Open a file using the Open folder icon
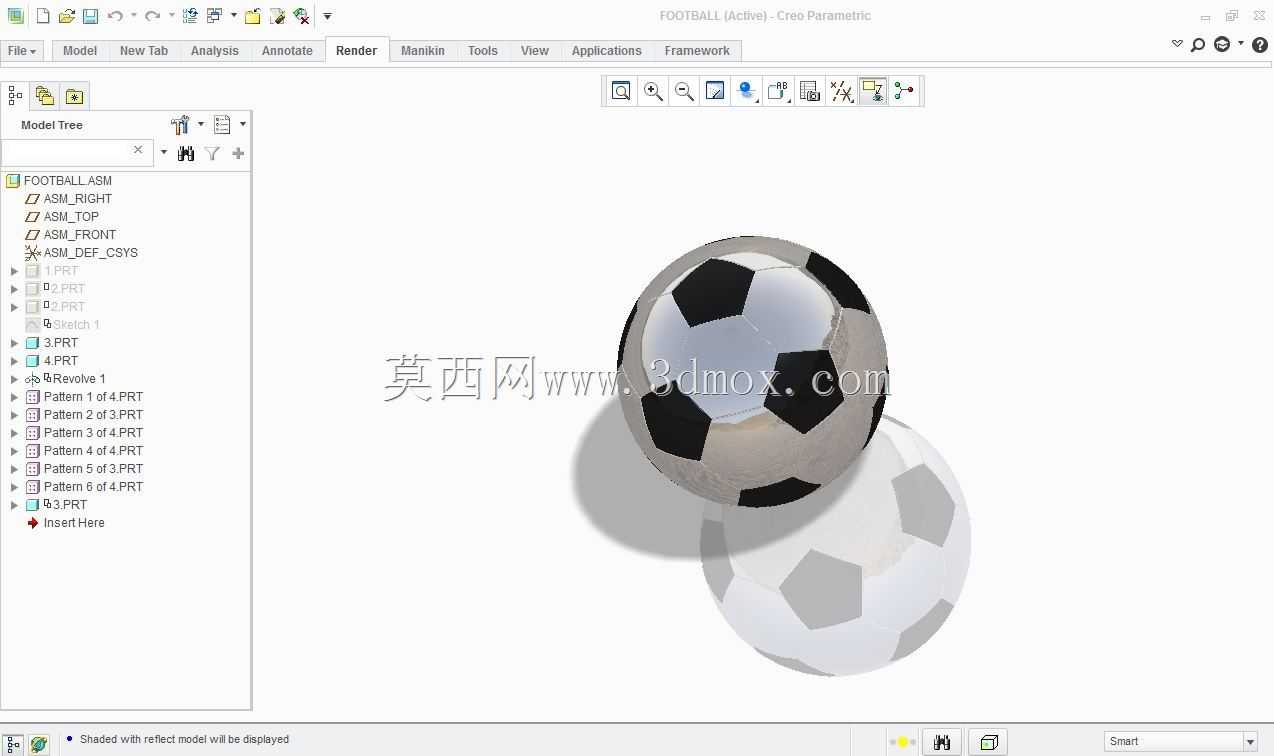Viewport: 1274px width, 756px height. (66, 16)
